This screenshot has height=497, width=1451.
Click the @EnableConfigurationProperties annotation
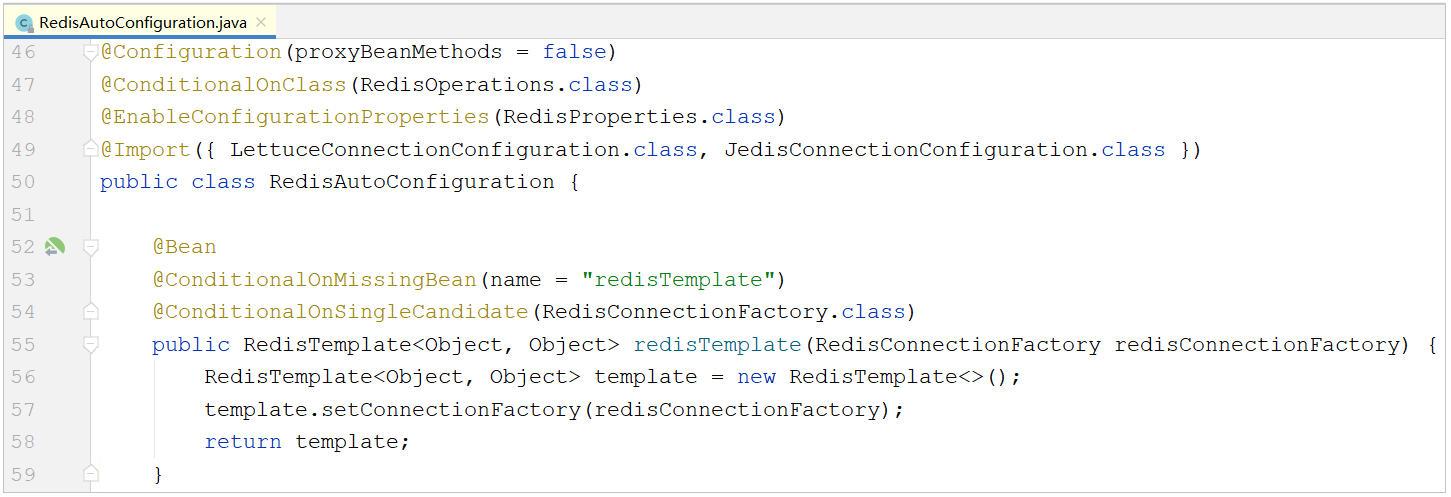(x=295, y=117)
